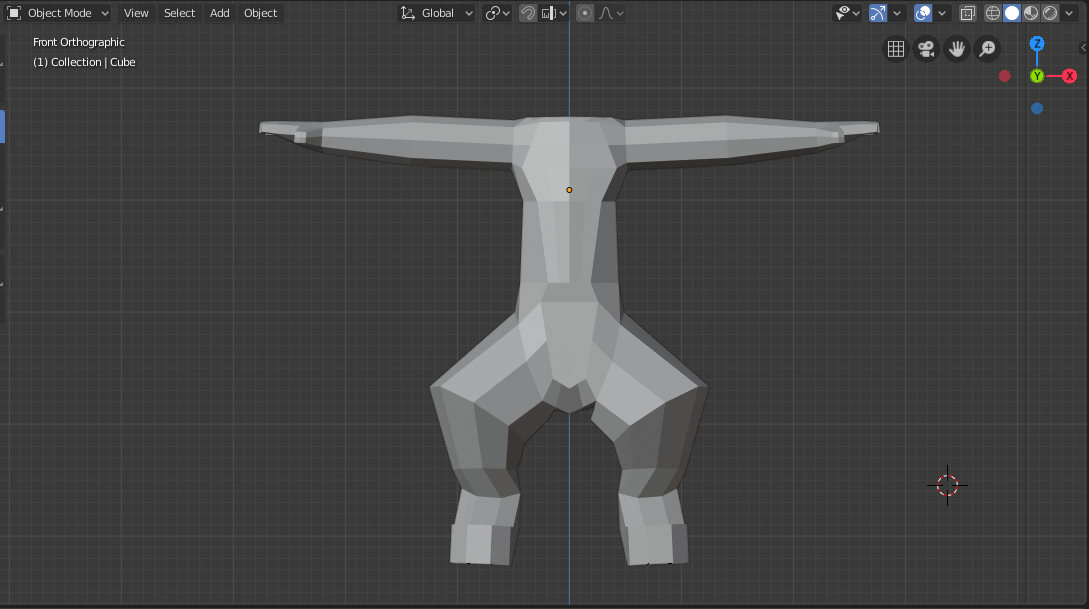Screen dimensions: 1089x609
Task: Click the blue Z axis on gizmo
Action: [x=1037, y=44]
